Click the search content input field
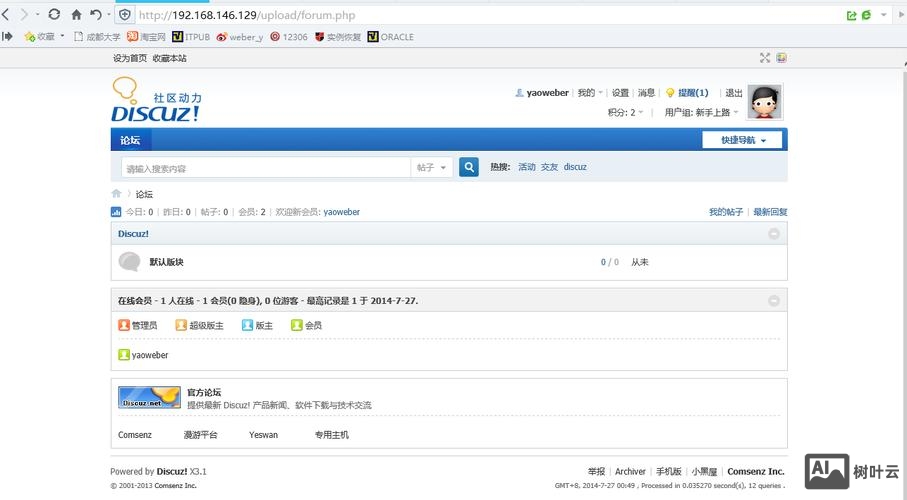 [x=265, y=168]
